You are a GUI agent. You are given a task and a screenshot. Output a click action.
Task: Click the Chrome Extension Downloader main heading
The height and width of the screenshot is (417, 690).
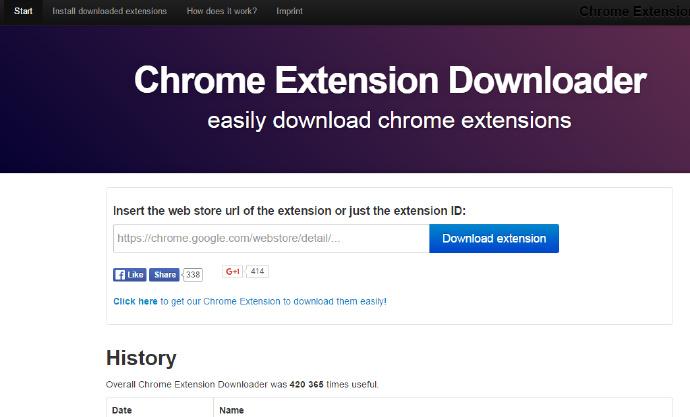[x=390, y=80]
